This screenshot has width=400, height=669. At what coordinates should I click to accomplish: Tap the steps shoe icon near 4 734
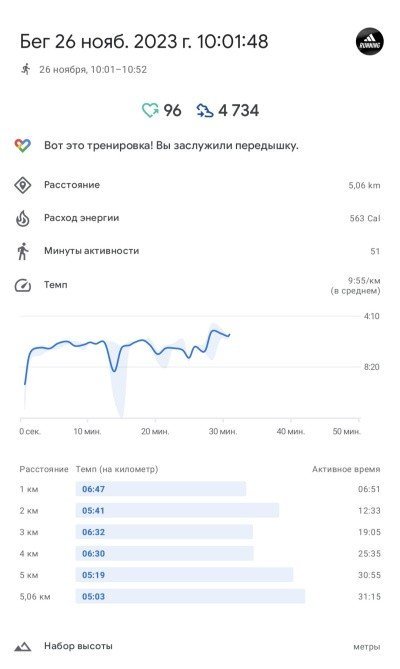point(204,111)
